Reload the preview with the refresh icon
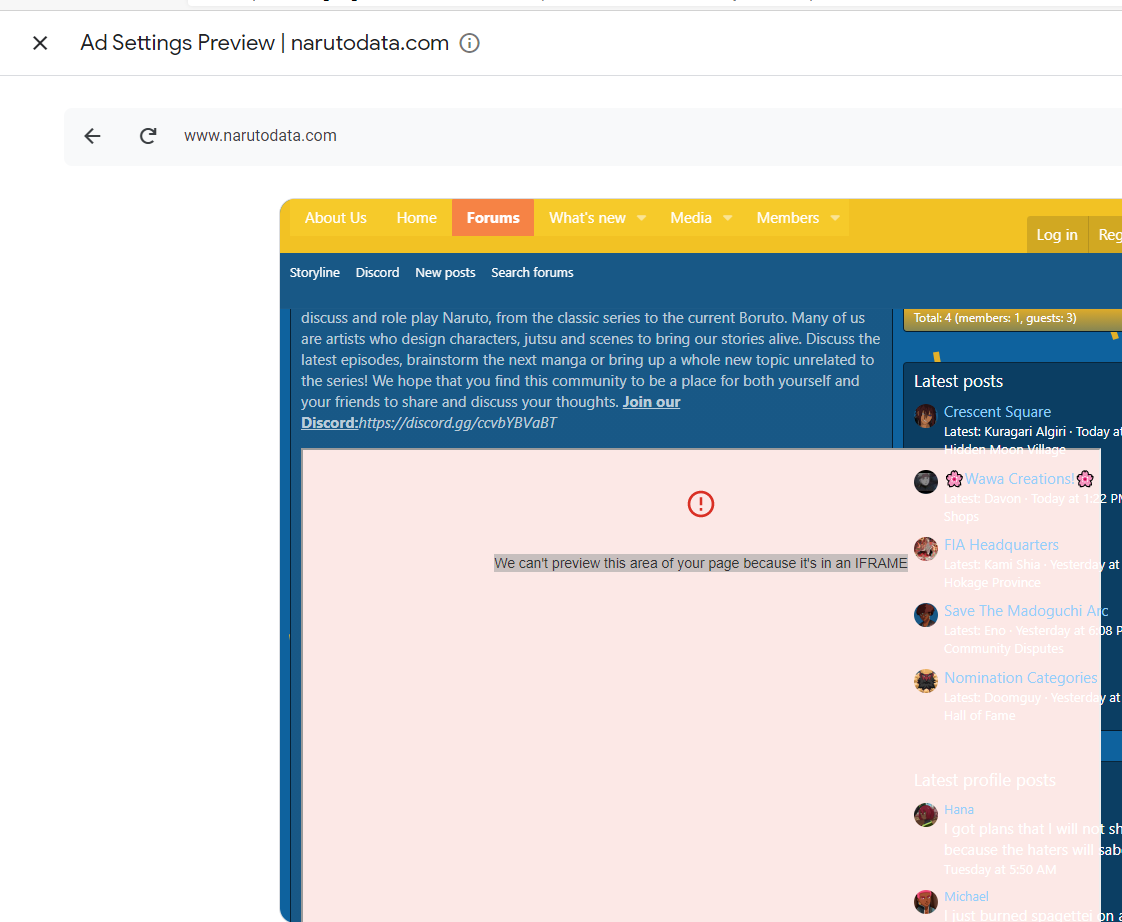 (148, 136)
